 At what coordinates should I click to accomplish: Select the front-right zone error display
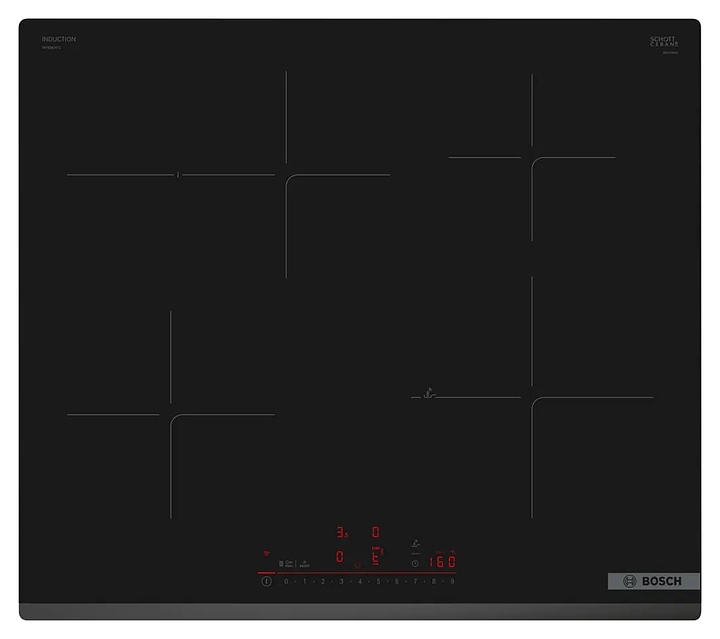[x=376, y=557]
